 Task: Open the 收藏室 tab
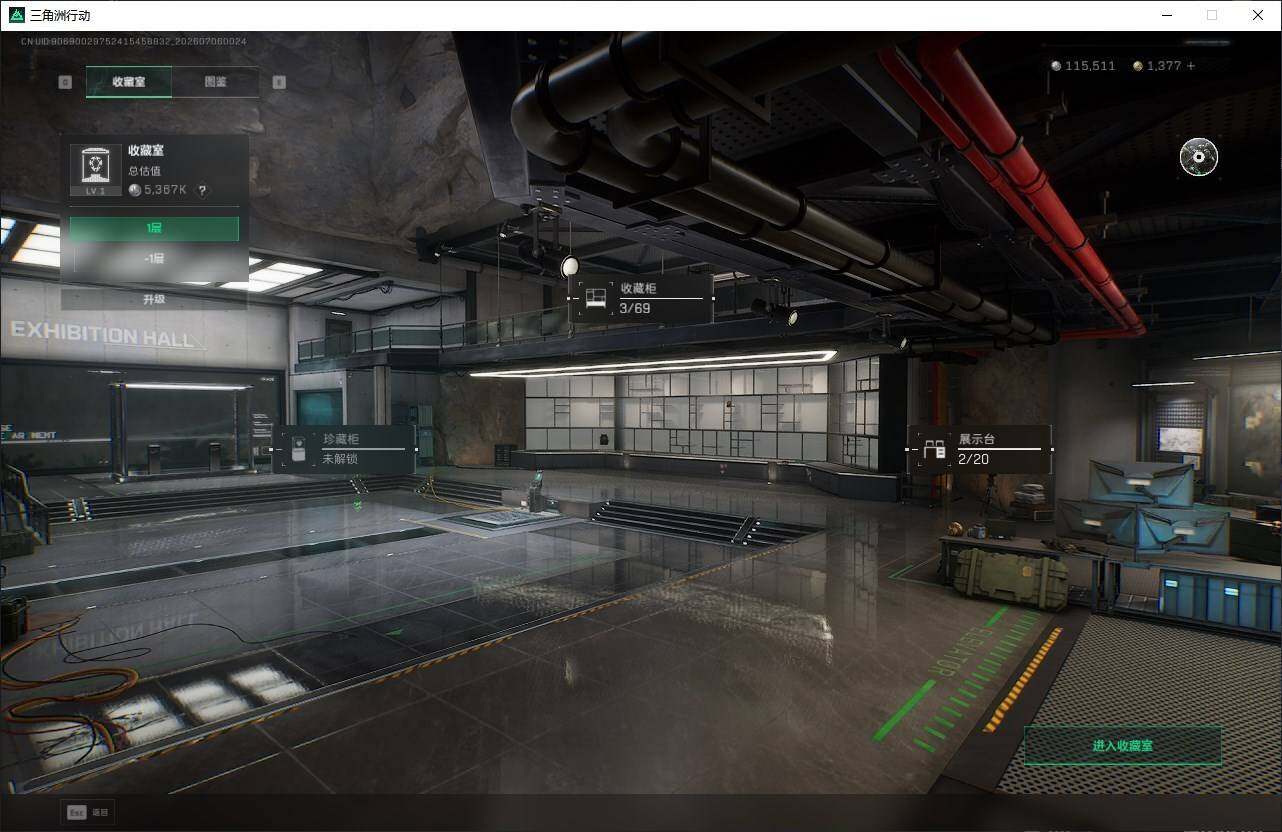pyautogui.click(x=129, y=82)
